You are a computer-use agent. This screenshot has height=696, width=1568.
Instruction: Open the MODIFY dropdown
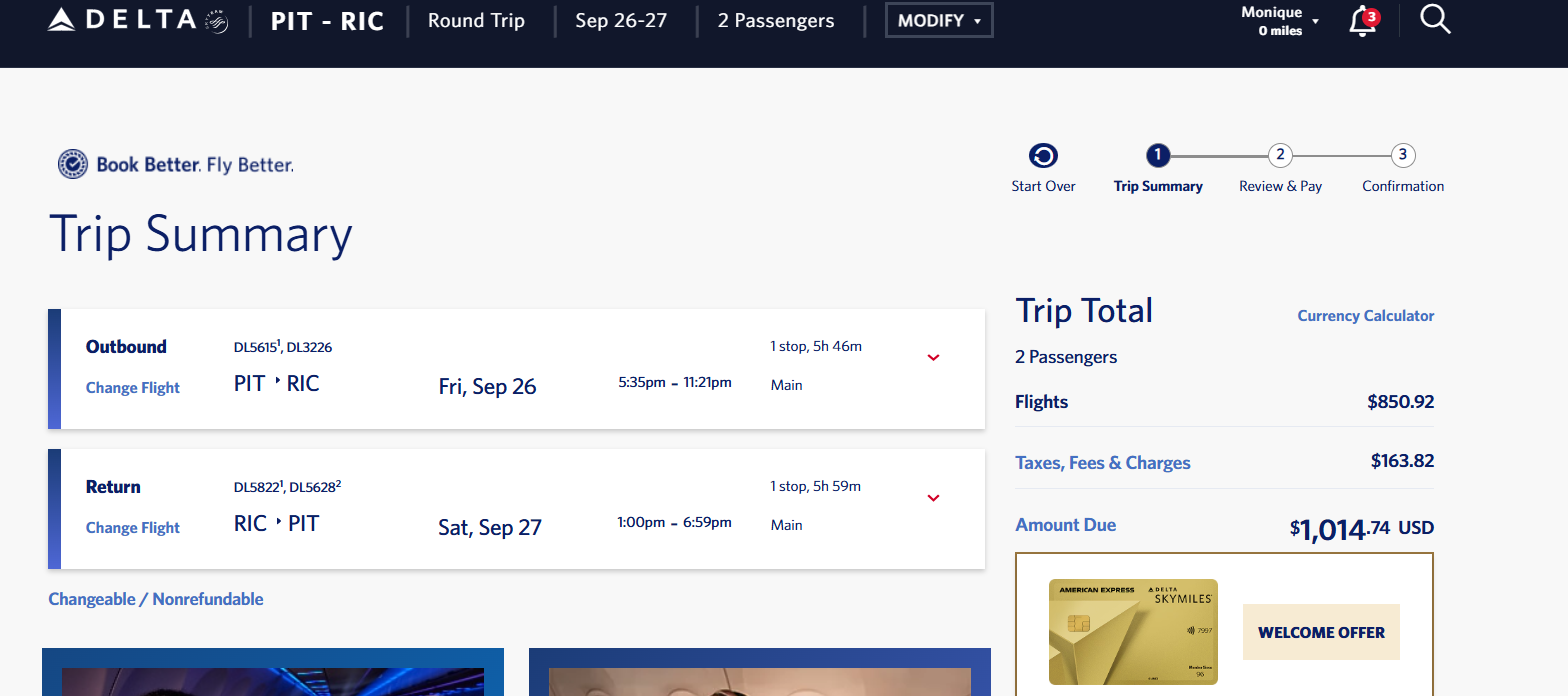pyautogui.click(x=938, y=21)
